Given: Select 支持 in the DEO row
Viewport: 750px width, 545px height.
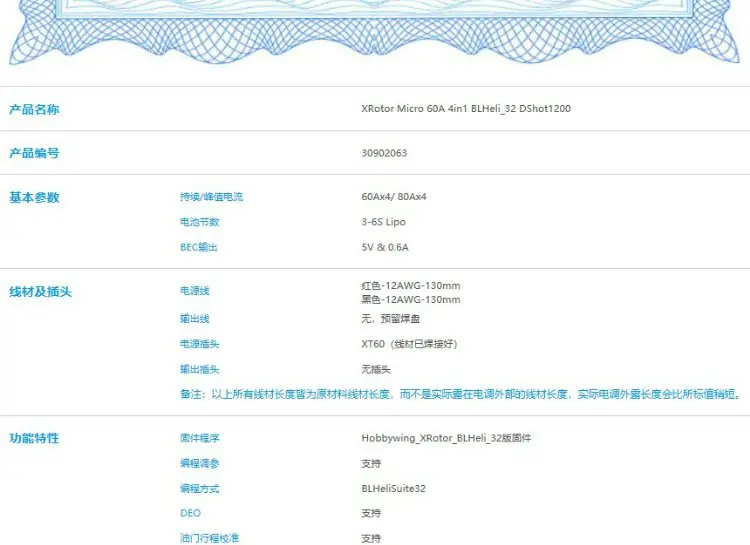Looking at the screenshot, I should pos(371,513).
